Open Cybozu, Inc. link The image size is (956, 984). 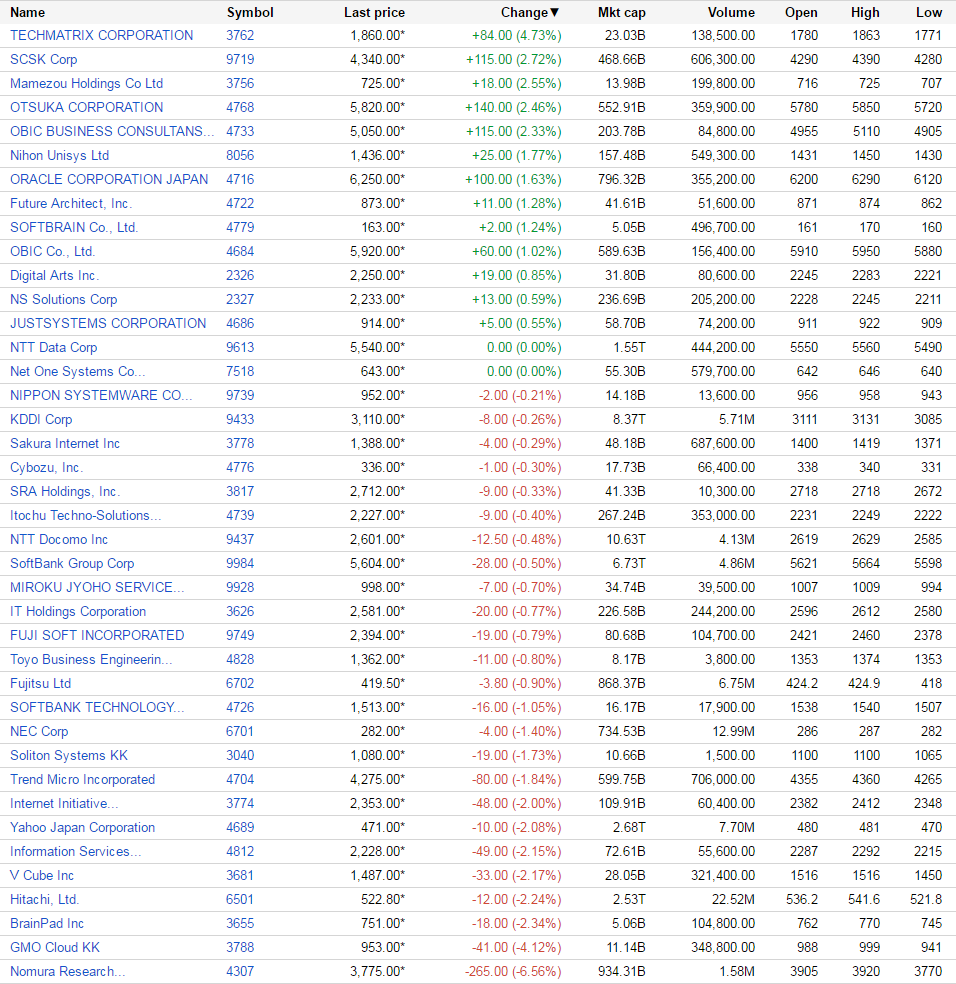[x=46, y=468]
